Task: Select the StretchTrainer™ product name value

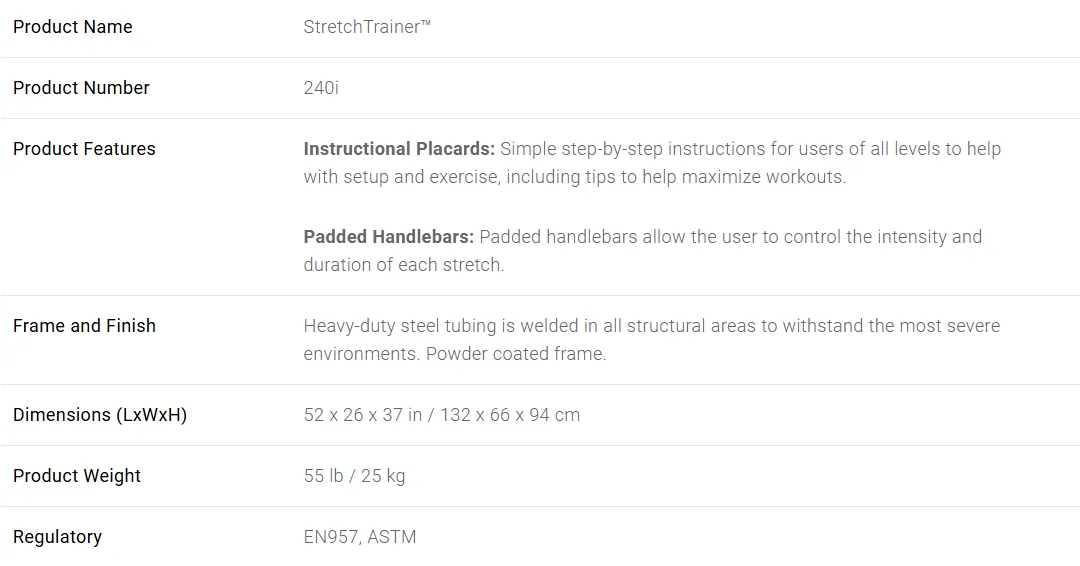Action: (x=367, y=27)
